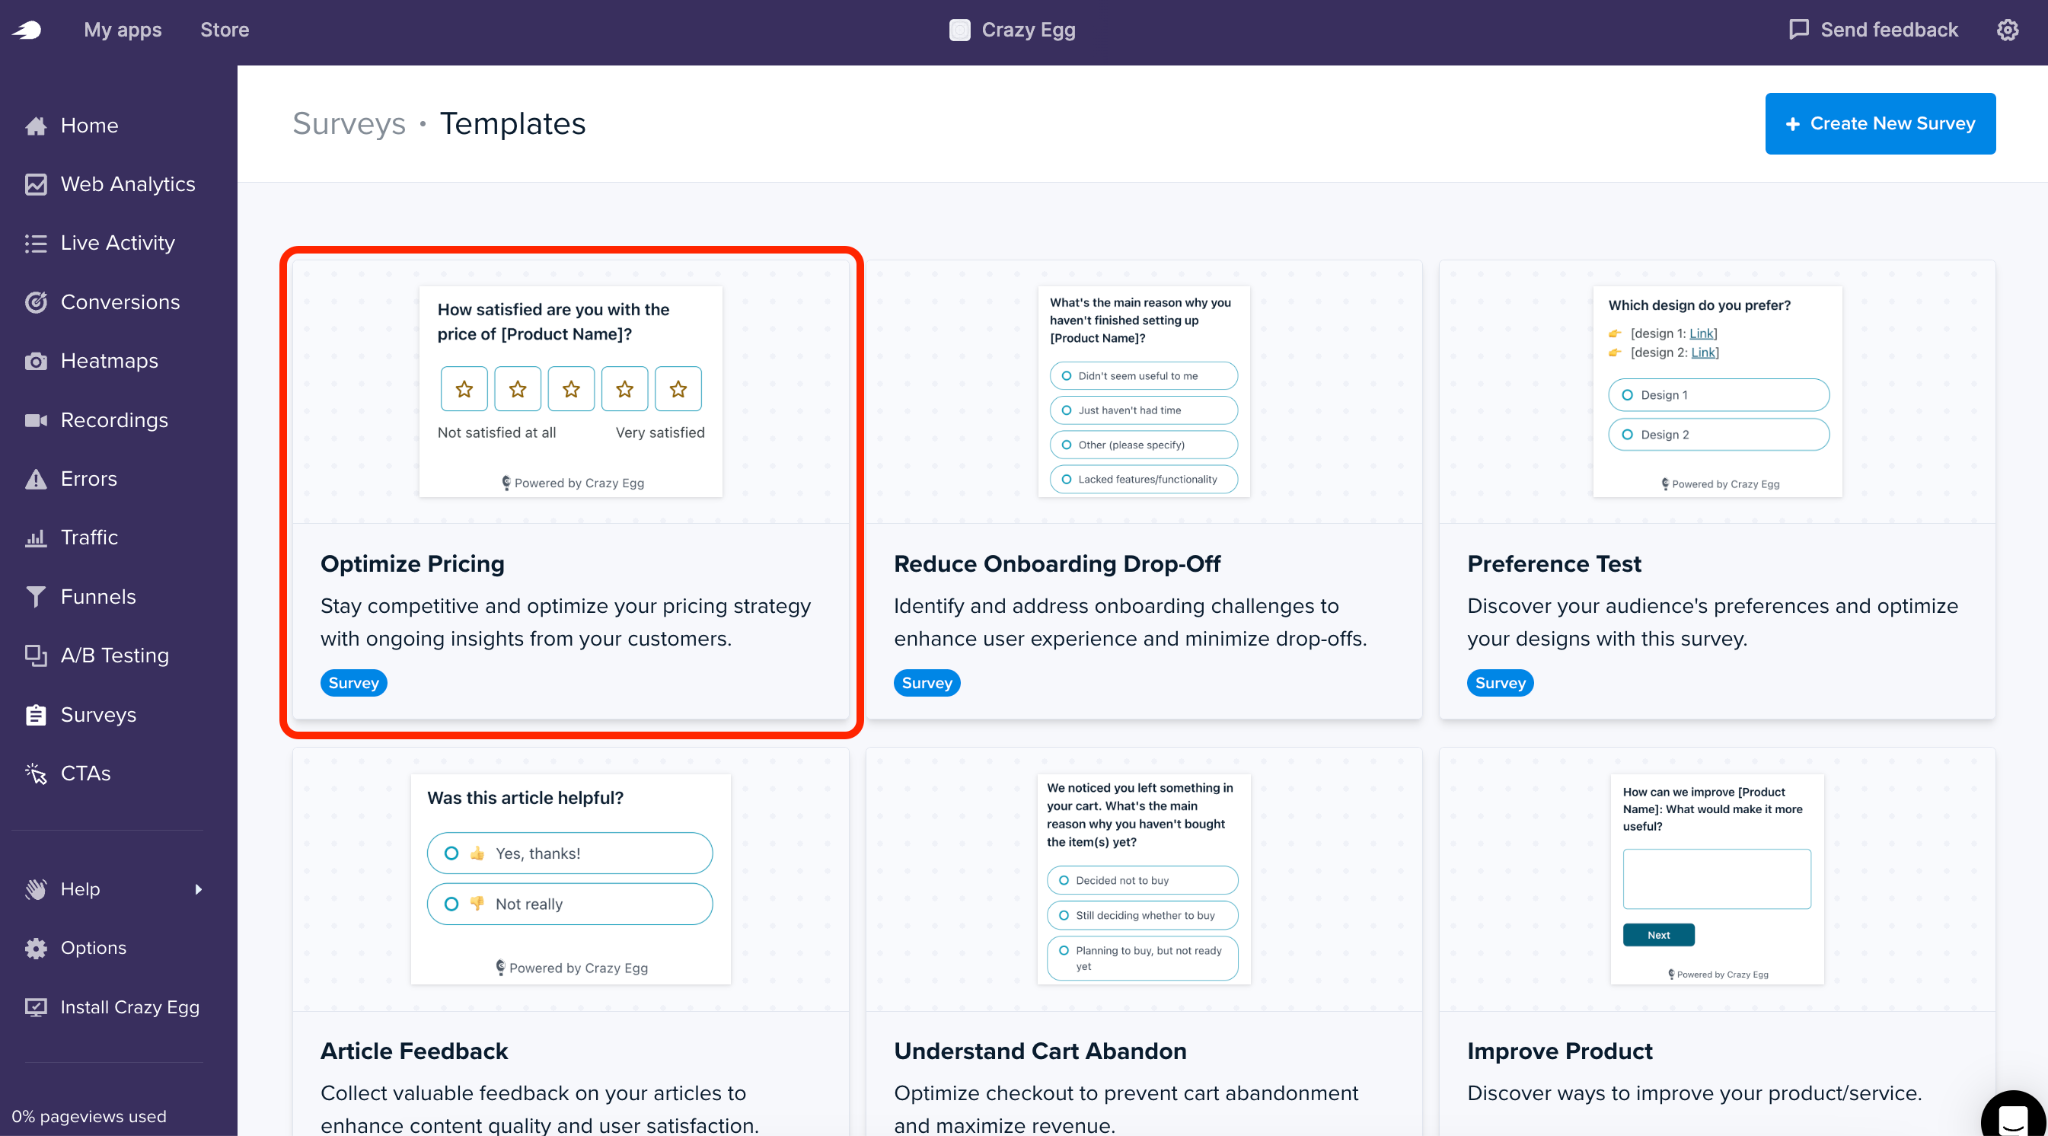Click the Crazy Egg logo icon top left
2048x1136 pixels.
coord(27,30)
